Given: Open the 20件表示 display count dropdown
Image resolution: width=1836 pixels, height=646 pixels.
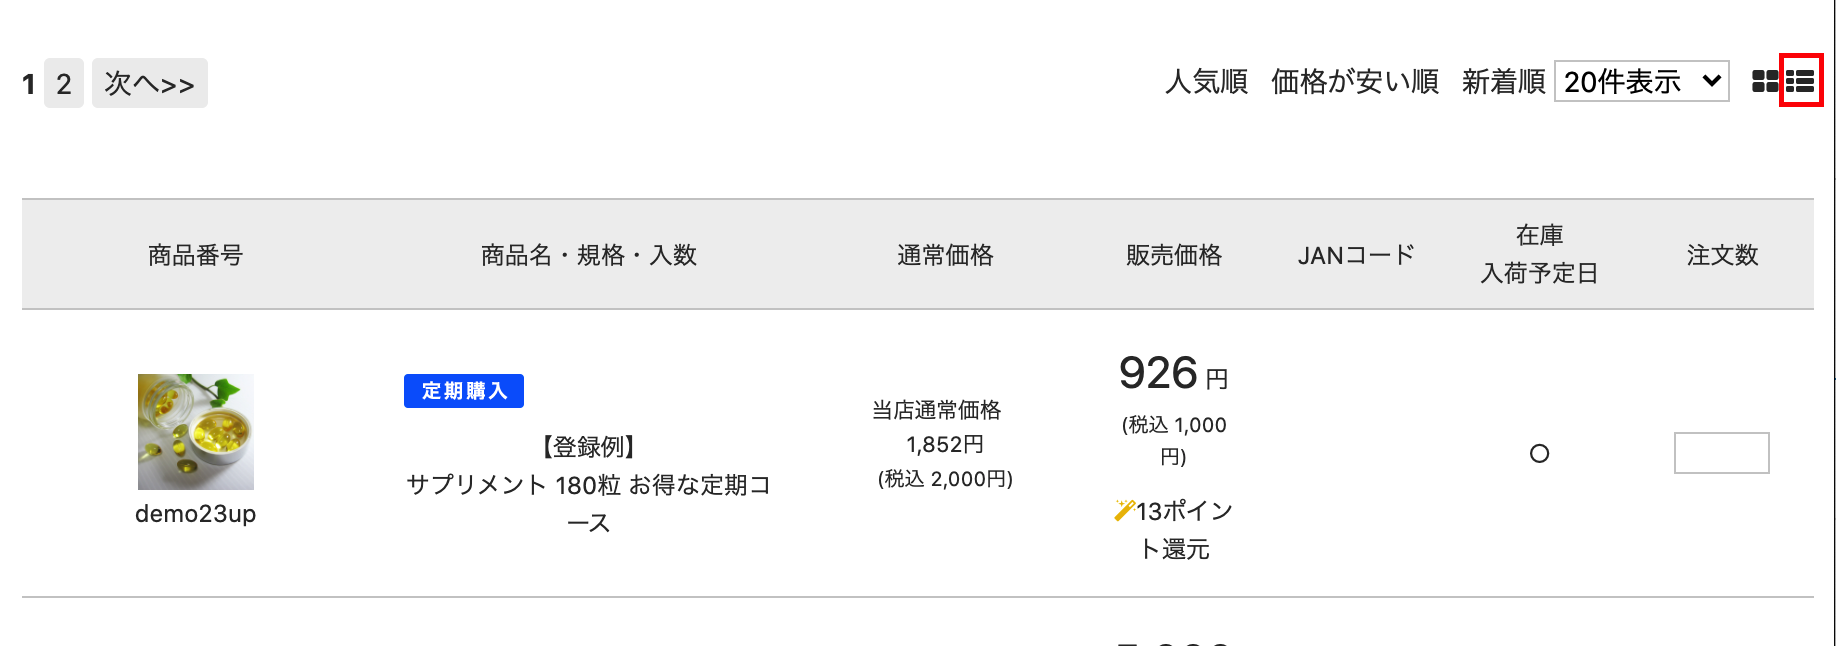Looking at the screenshot, I should click(x=1641, y=81).
